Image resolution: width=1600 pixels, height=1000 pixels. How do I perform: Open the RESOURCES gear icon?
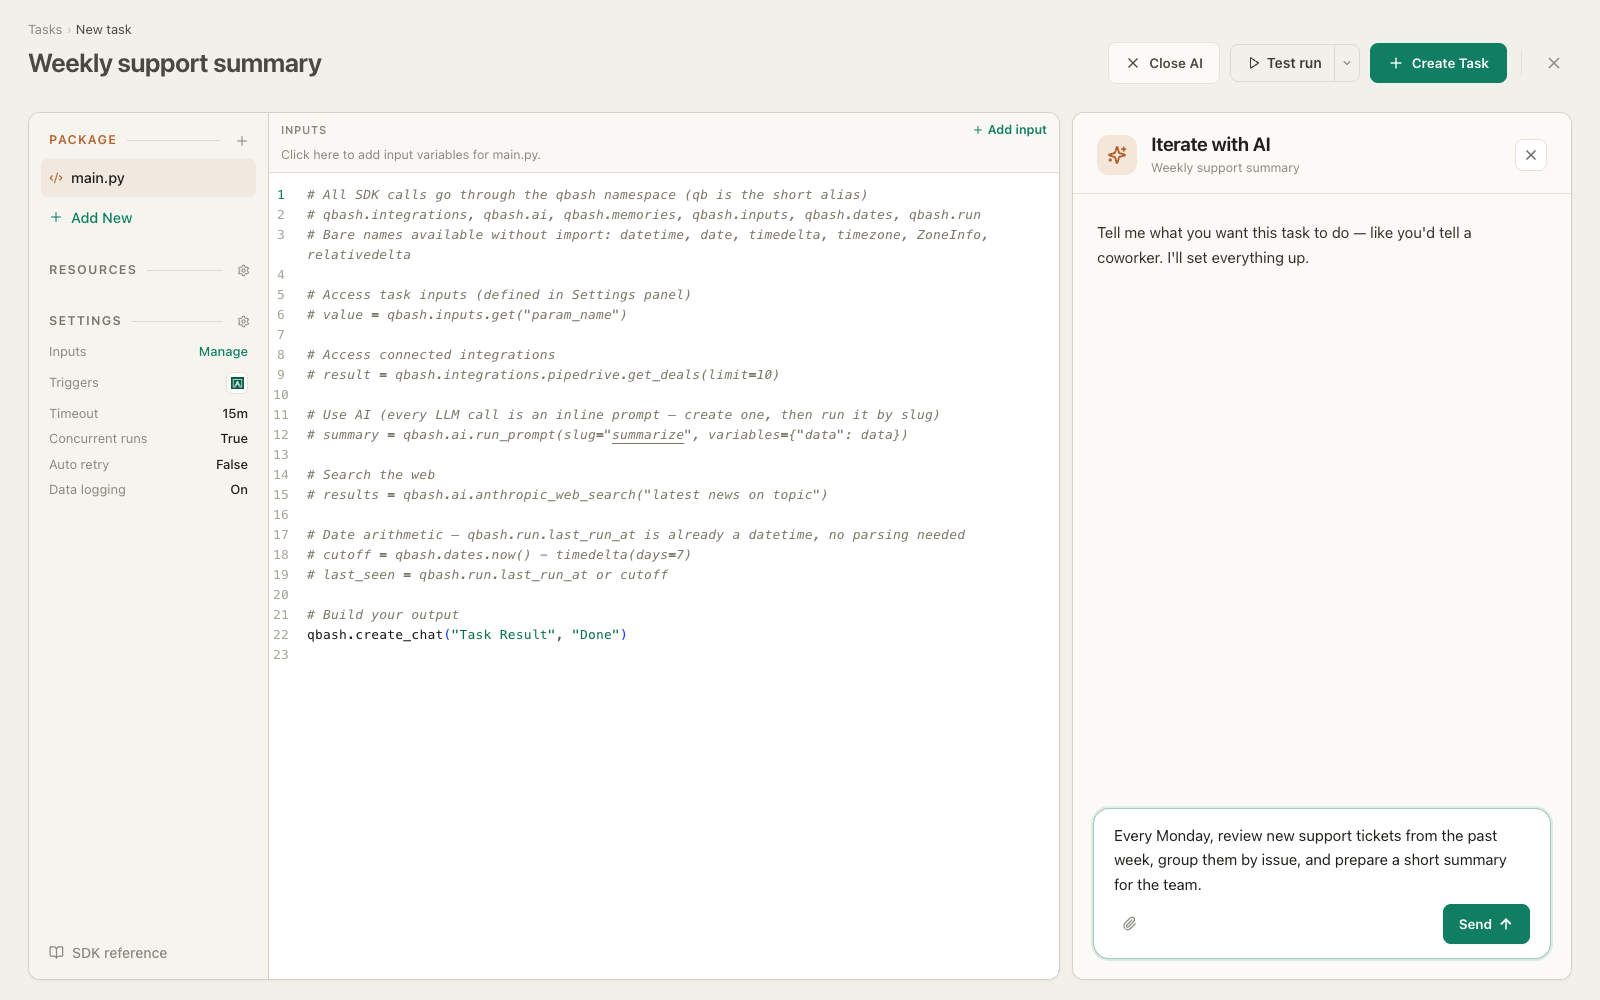243,270
